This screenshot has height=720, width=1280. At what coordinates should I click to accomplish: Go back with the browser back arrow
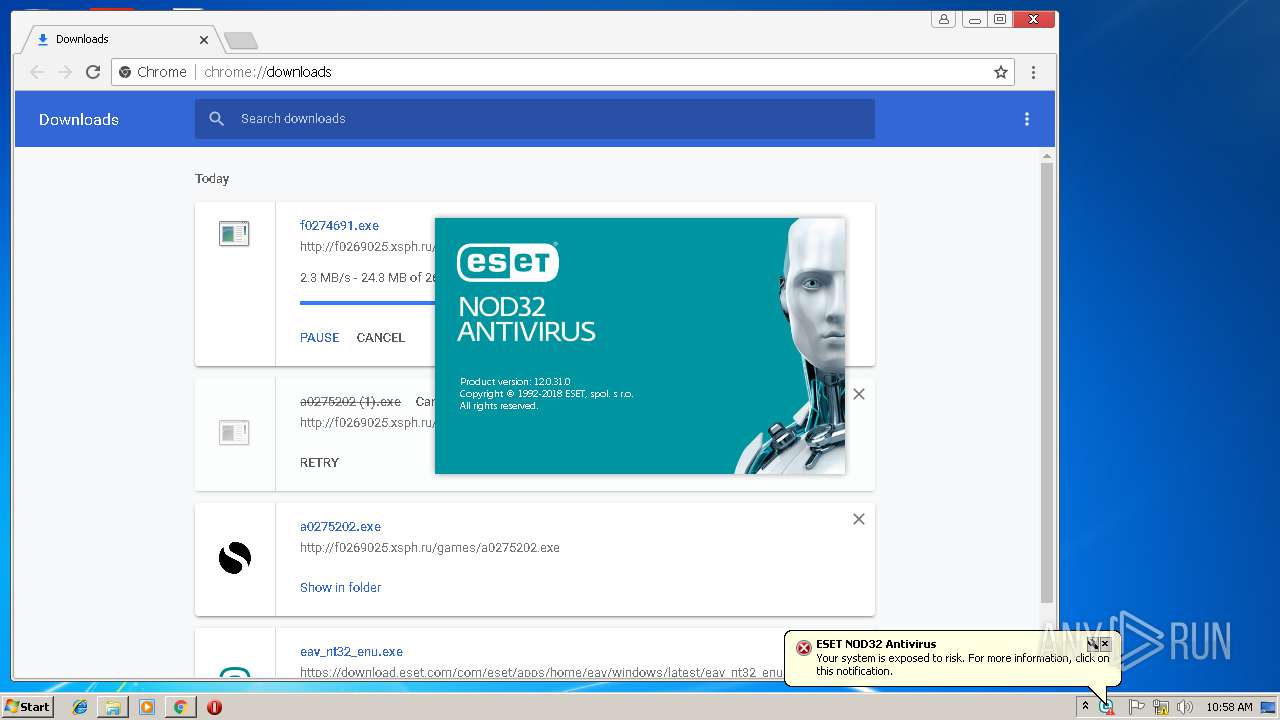(x=37, y=72)
